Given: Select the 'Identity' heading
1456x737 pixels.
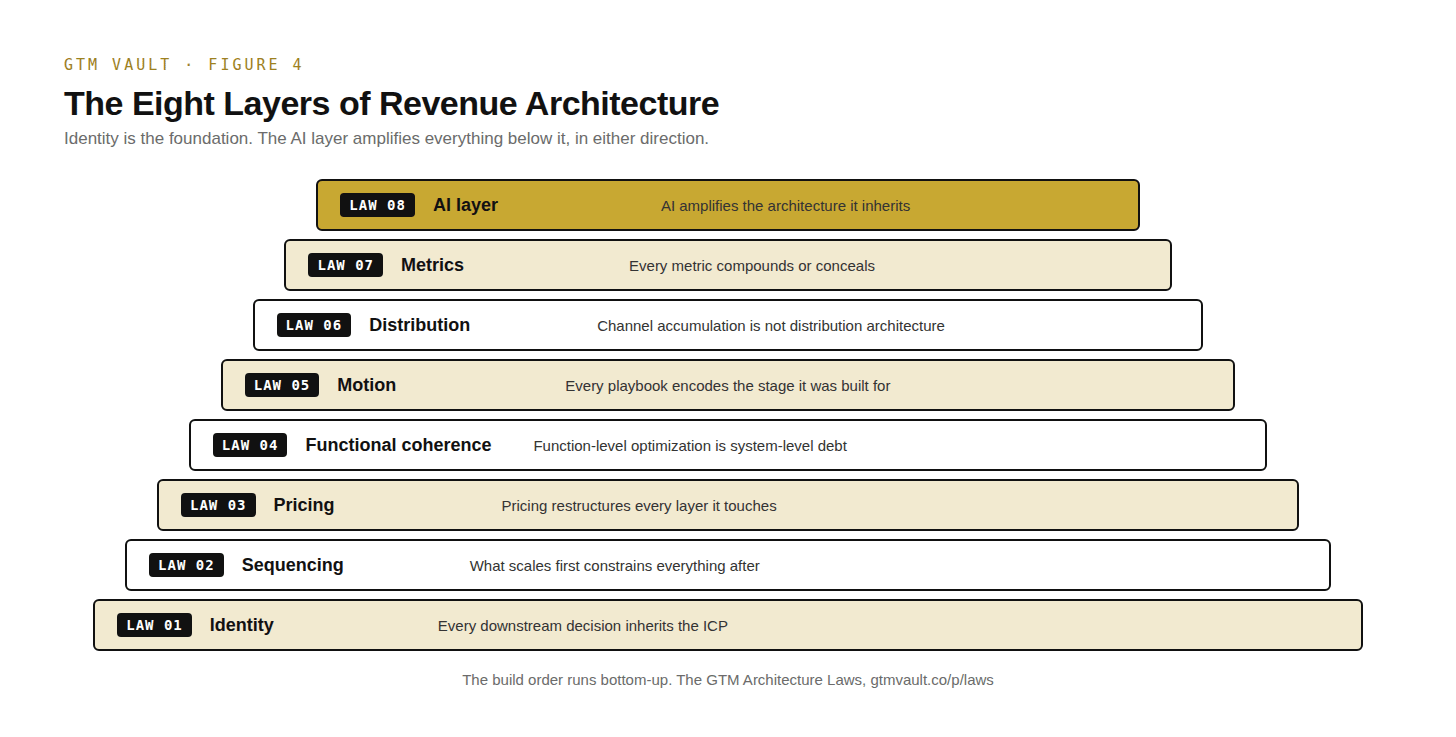Looking at the screenshot, I should point(241,625).
